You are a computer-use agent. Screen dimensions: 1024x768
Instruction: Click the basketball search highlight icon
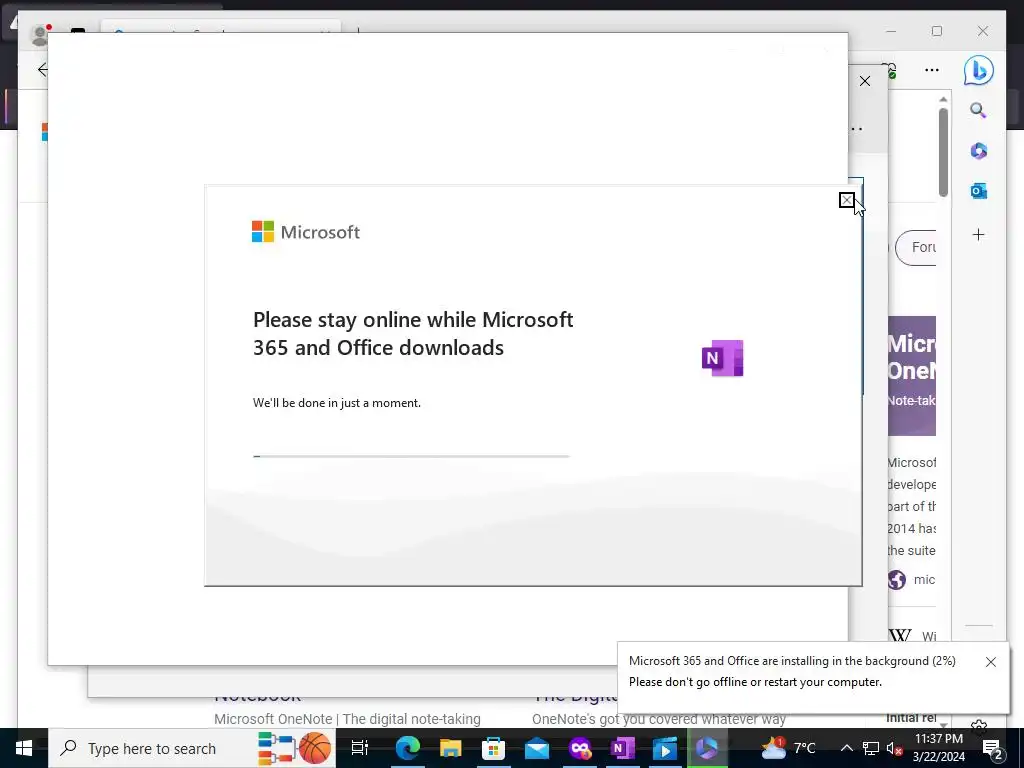click(x=315, y=748)
